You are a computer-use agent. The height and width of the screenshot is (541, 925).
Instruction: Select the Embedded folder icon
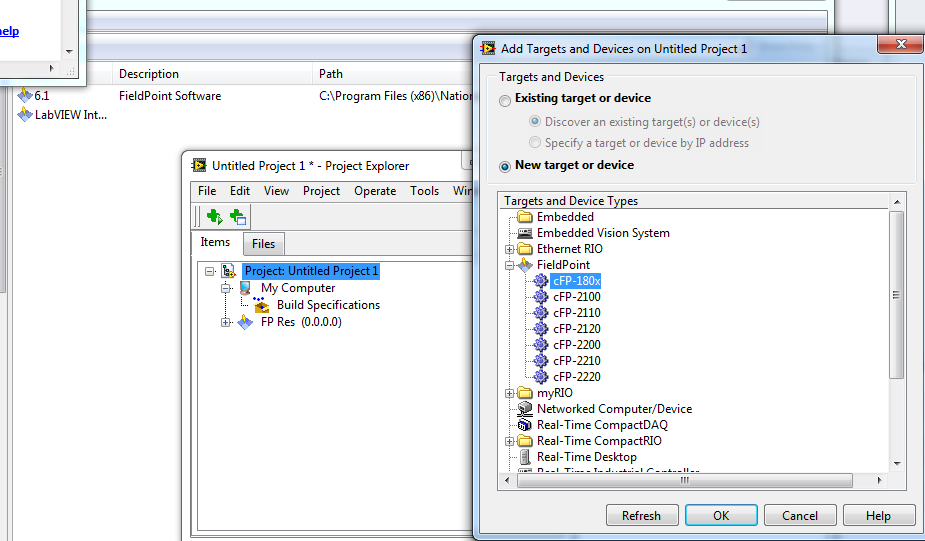coord(524,217)
